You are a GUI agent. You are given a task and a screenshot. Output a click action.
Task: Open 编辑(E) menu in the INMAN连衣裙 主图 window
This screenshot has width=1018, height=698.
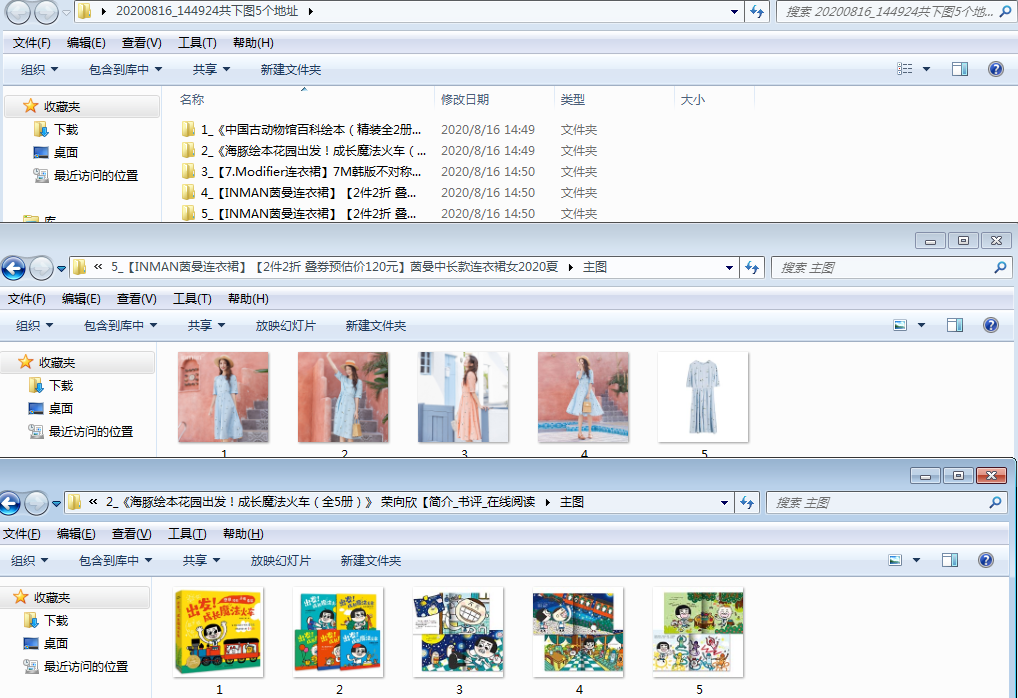[x=81, y=299]
